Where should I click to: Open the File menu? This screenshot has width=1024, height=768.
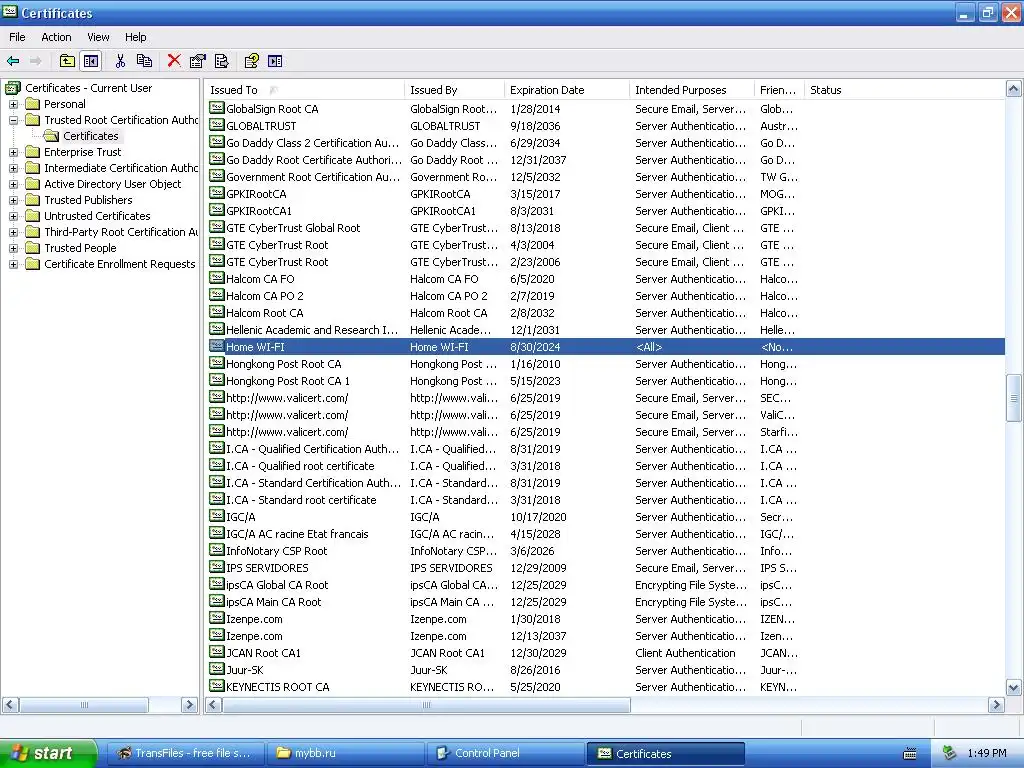tap(17, 37)
